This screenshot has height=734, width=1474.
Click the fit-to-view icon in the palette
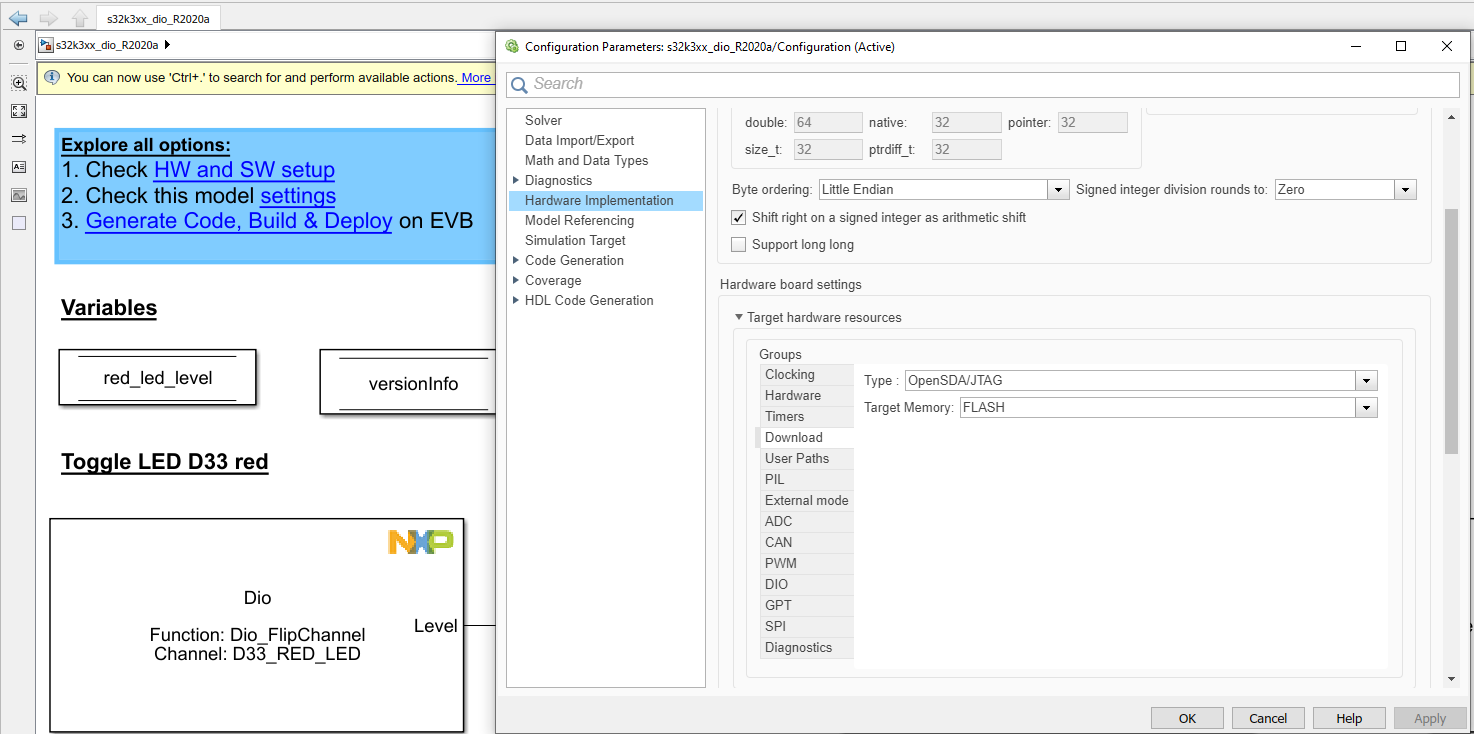click(18, 111)
